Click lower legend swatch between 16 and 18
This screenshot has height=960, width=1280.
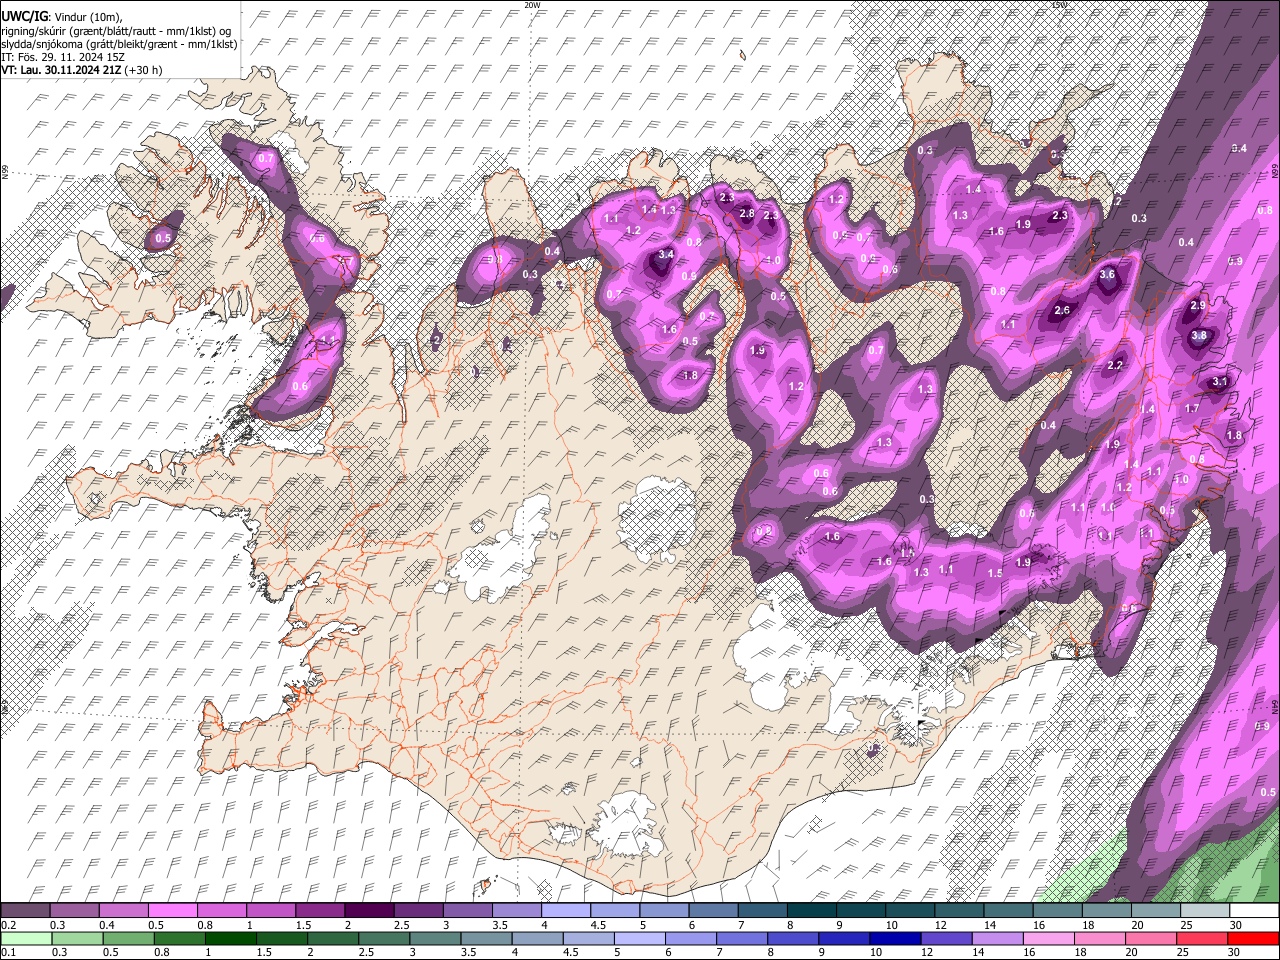[1047, 938]
